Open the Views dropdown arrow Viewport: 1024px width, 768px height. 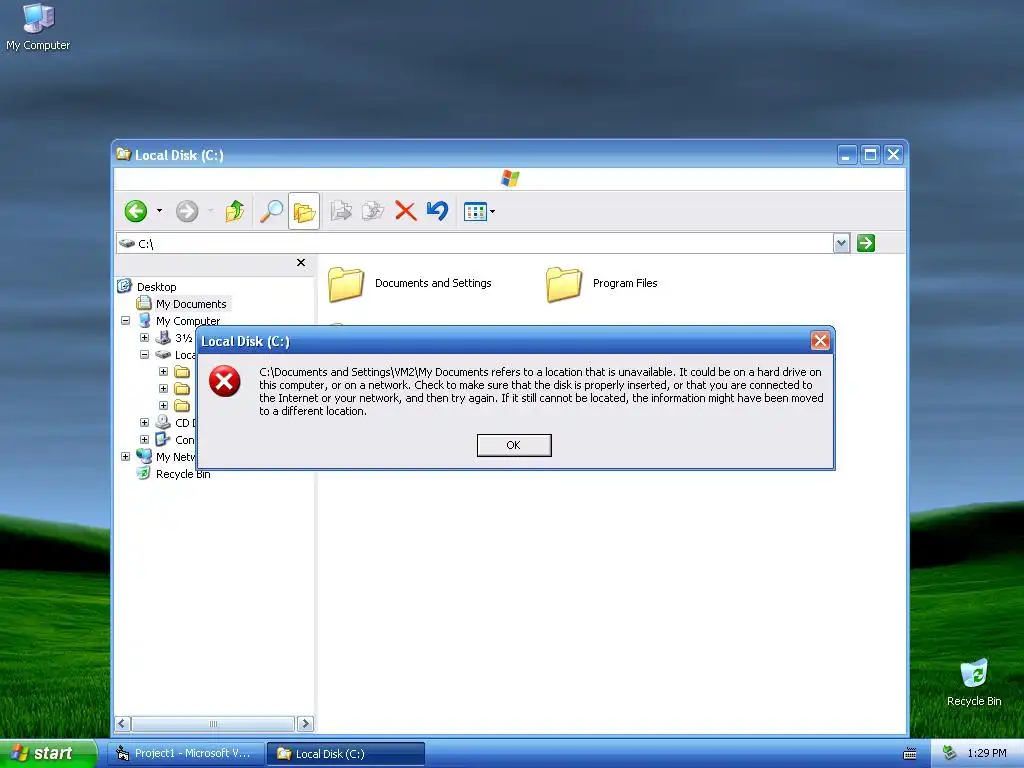492,212
